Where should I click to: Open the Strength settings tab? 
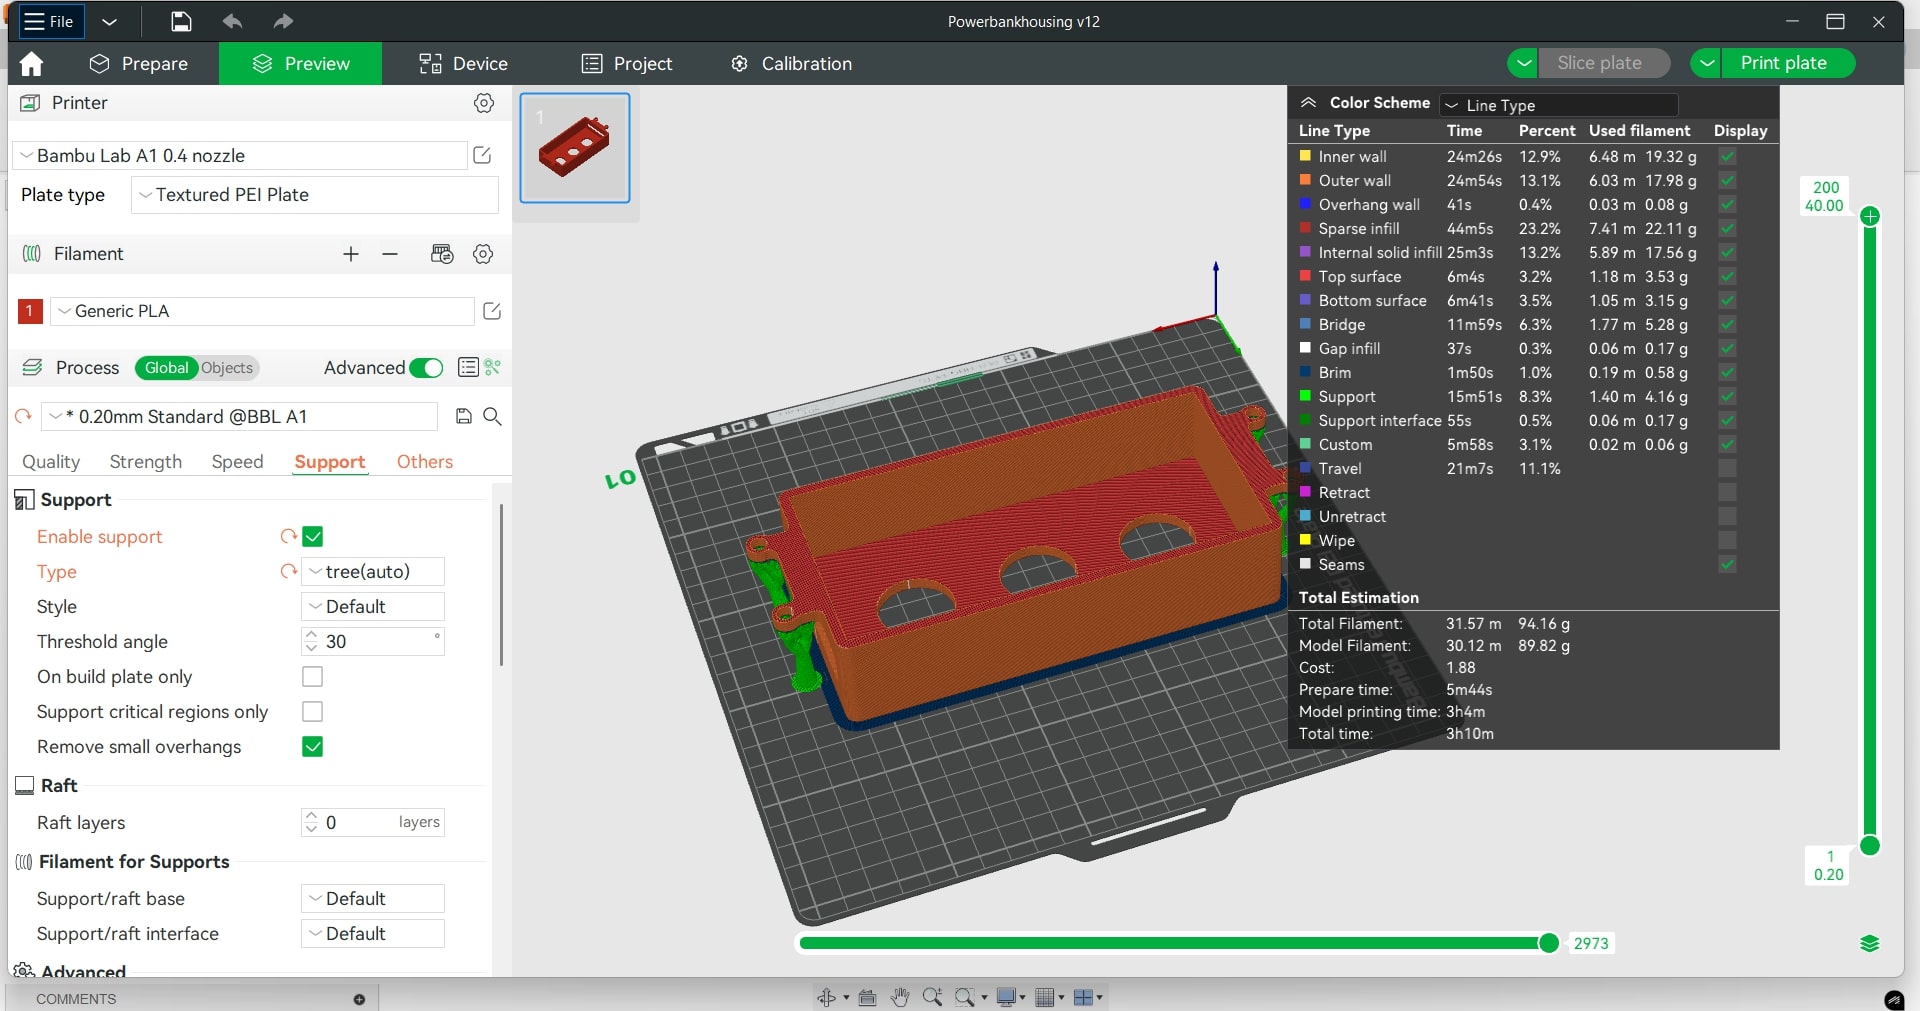click(x=146, y=462)
